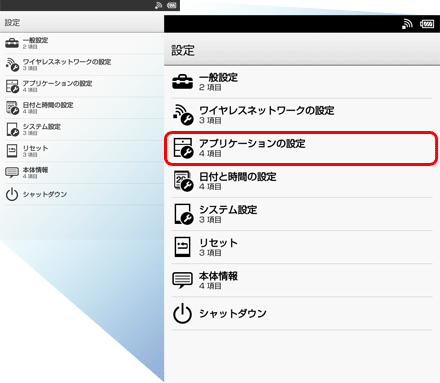The image size is (440, 383).
Task: Click the reset icon in the small screen
Action: [x=12, y=151]
